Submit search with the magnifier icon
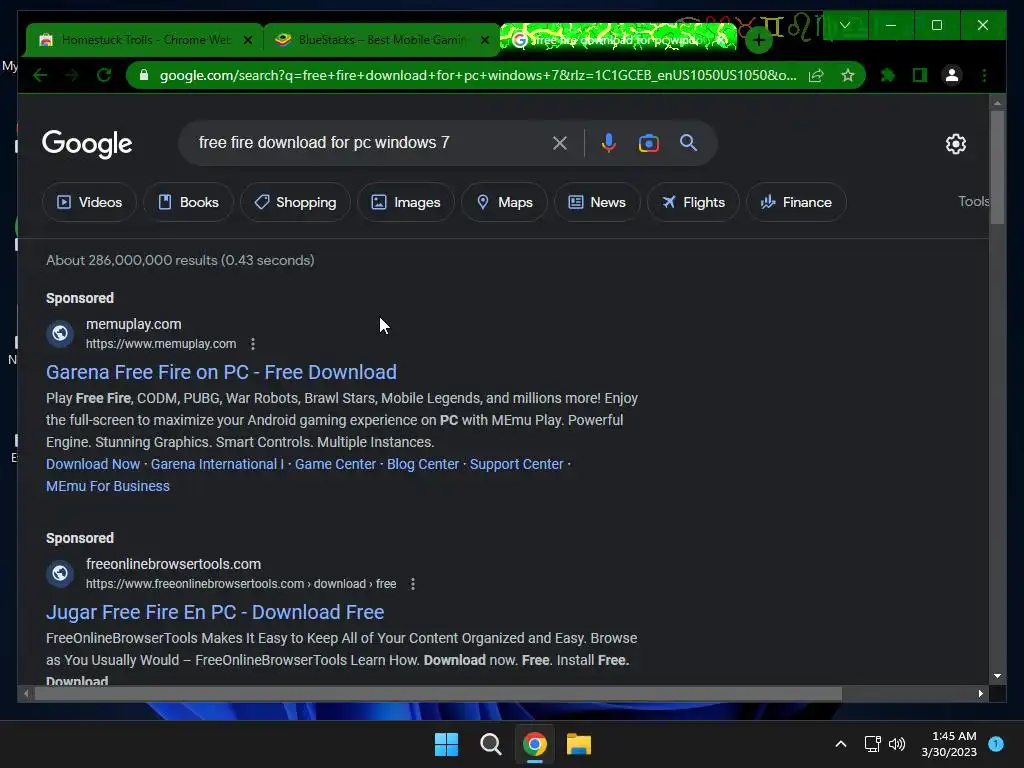 [688, 143]
